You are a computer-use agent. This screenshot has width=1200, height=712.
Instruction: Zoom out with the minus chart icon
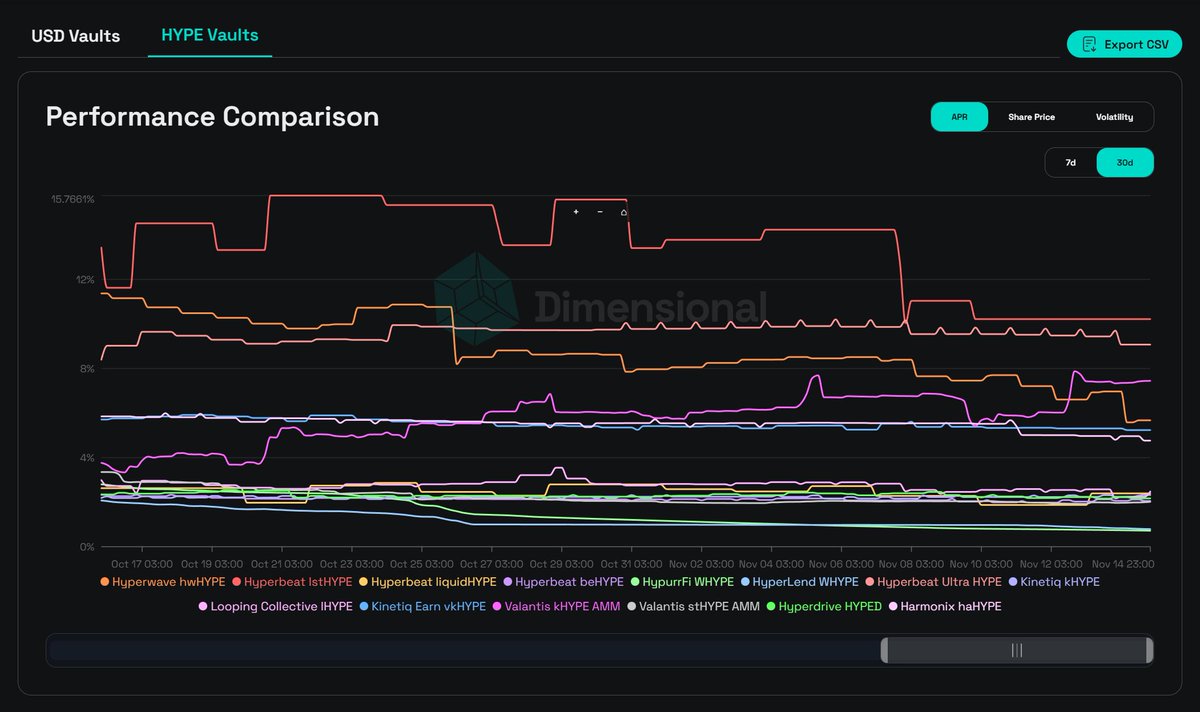[600, 212]
